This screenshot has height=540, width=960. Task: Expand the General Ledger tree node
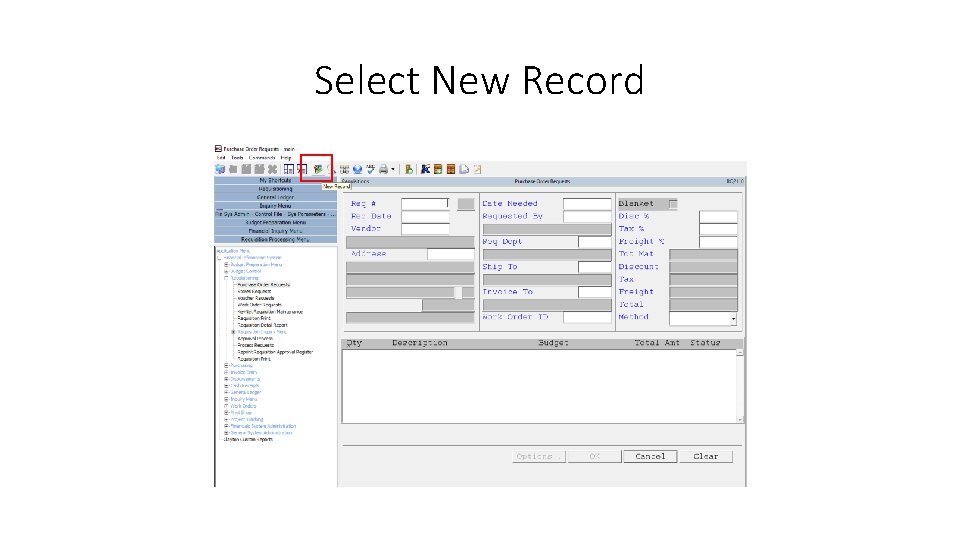coord(227,392)
